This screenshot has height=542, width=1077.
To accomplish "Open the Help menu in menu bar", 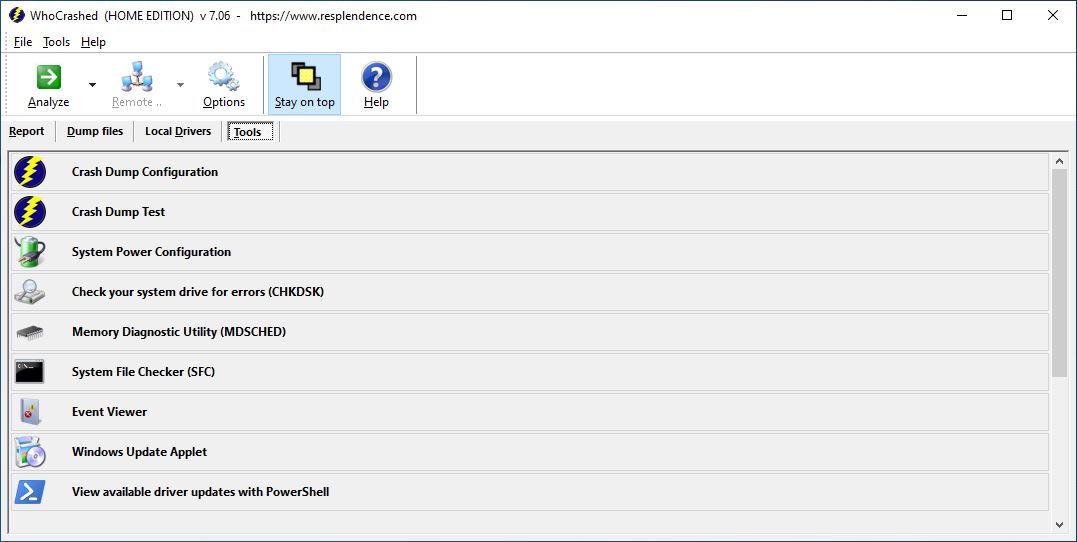I will (x=93, y=42).
